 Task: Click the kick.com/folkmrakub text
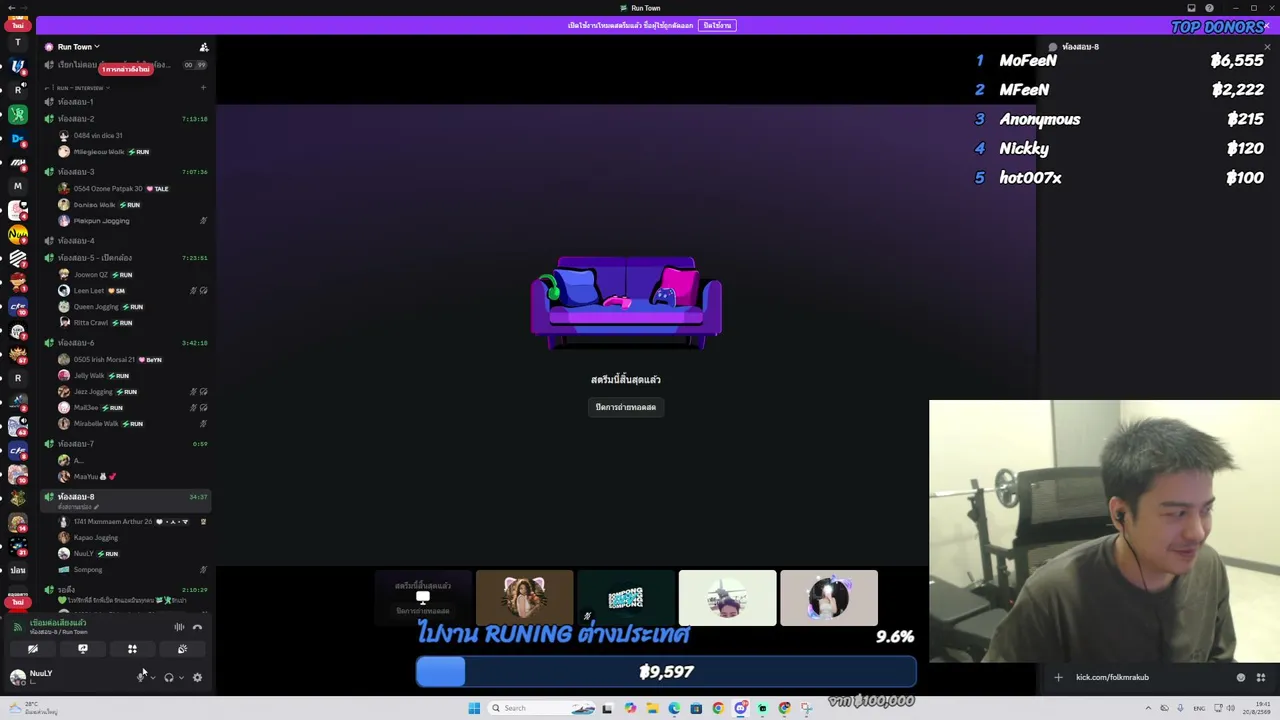[x=1112, y=677]
